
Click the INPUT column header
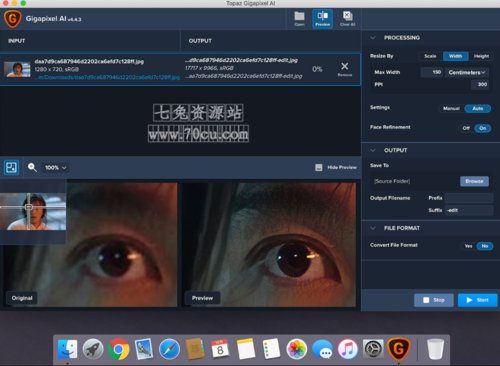click(x=17, y=41)
